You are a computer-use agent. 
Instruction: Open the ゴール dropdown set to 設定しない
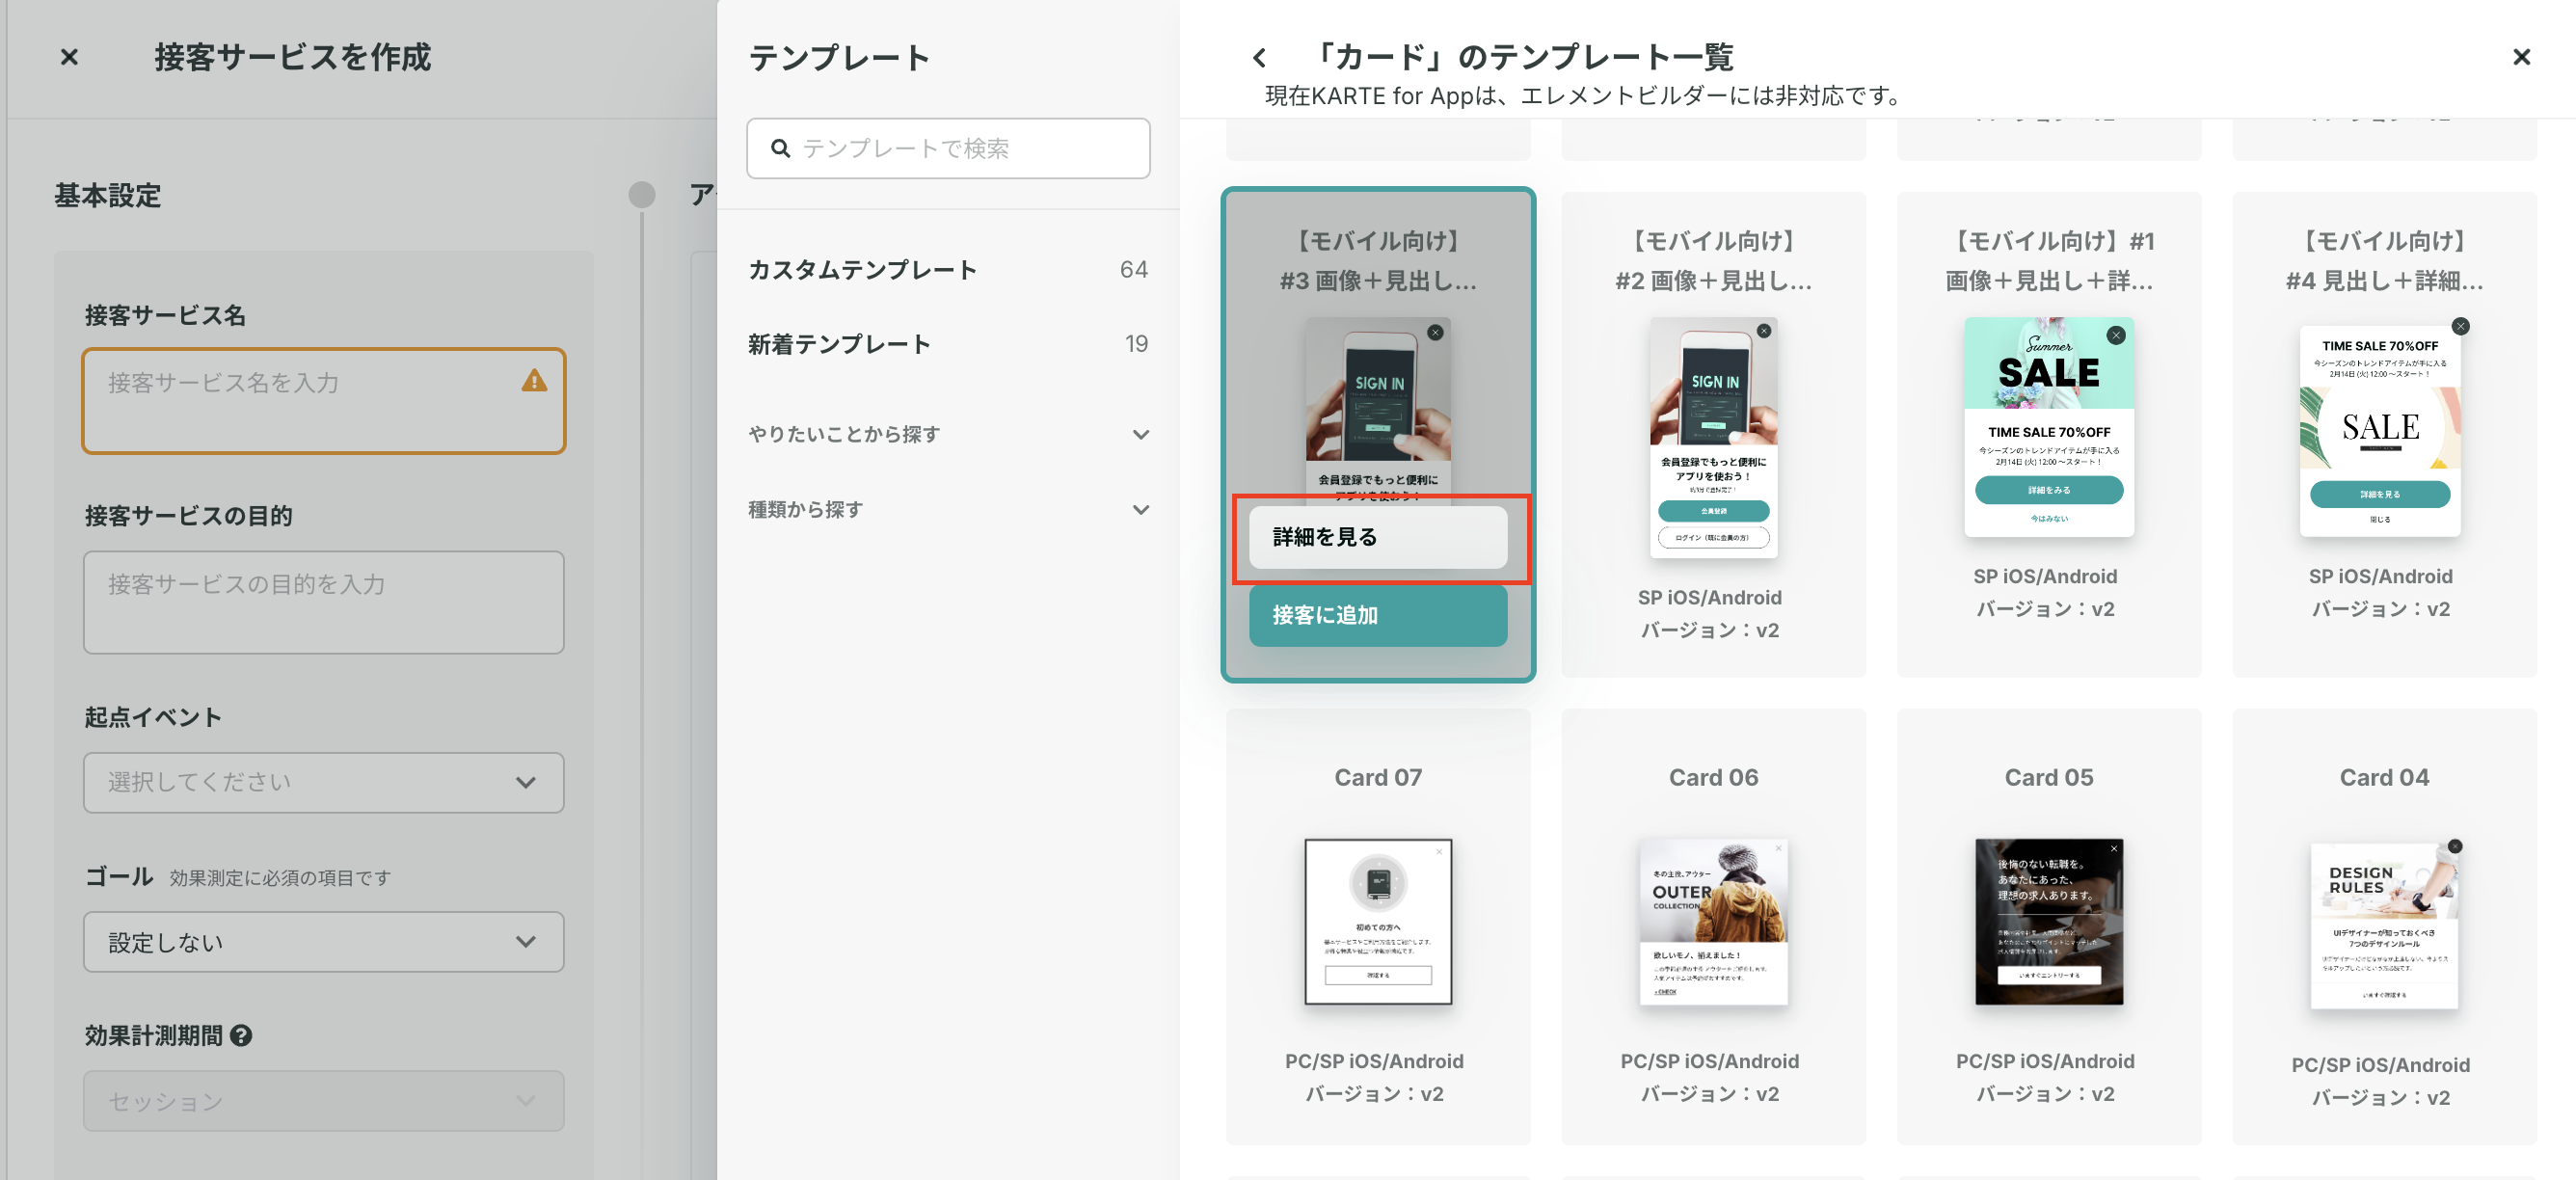click(323, 942)
